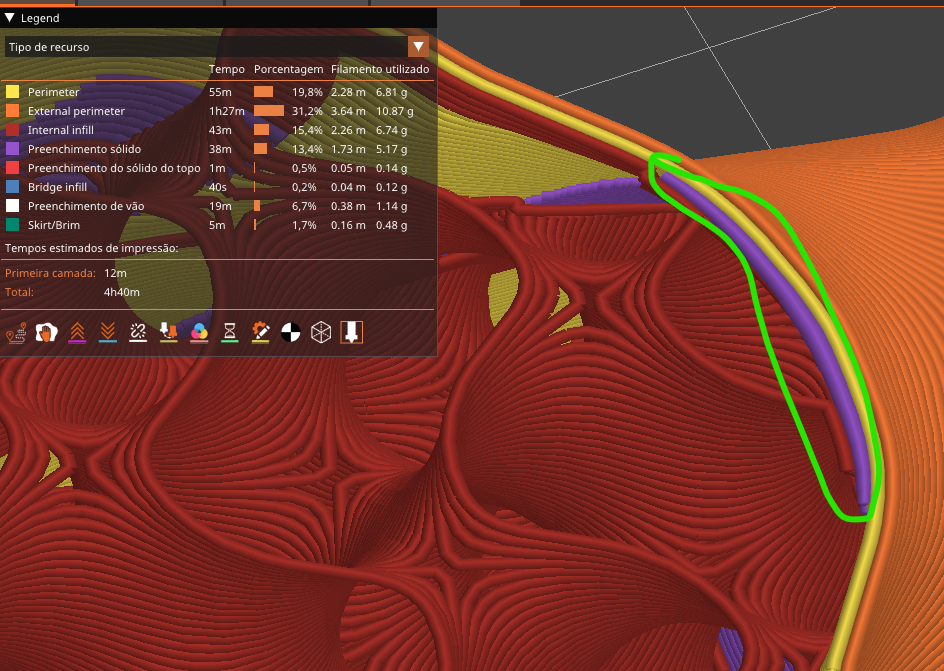Show seams using the seams icon
Viewport: 944px width, 671px height.
[139, 331]
